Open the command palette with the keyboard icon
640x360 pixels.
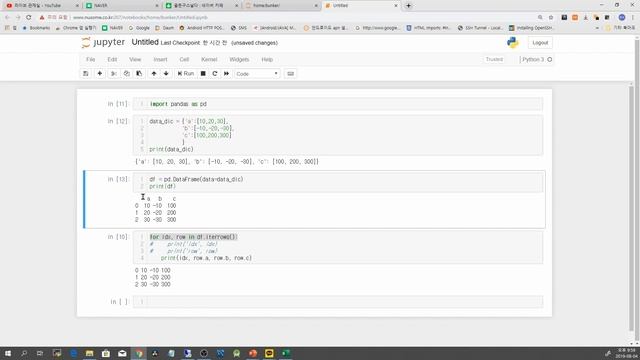coord(291,73)
